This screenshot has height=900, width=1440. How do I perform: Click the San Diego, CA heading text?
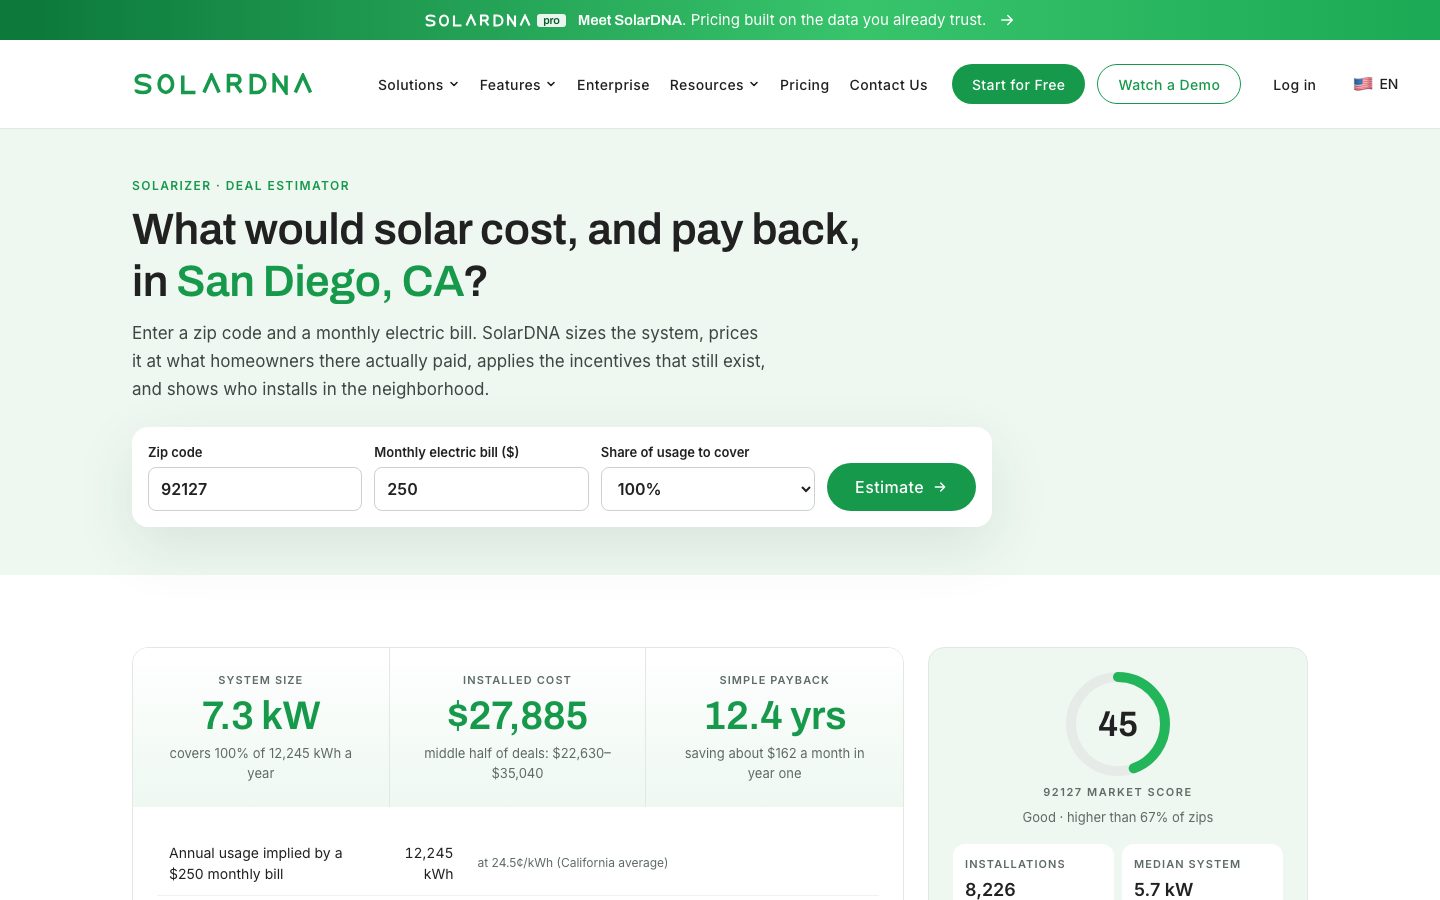pyautogui.click(x=320, y=281)
